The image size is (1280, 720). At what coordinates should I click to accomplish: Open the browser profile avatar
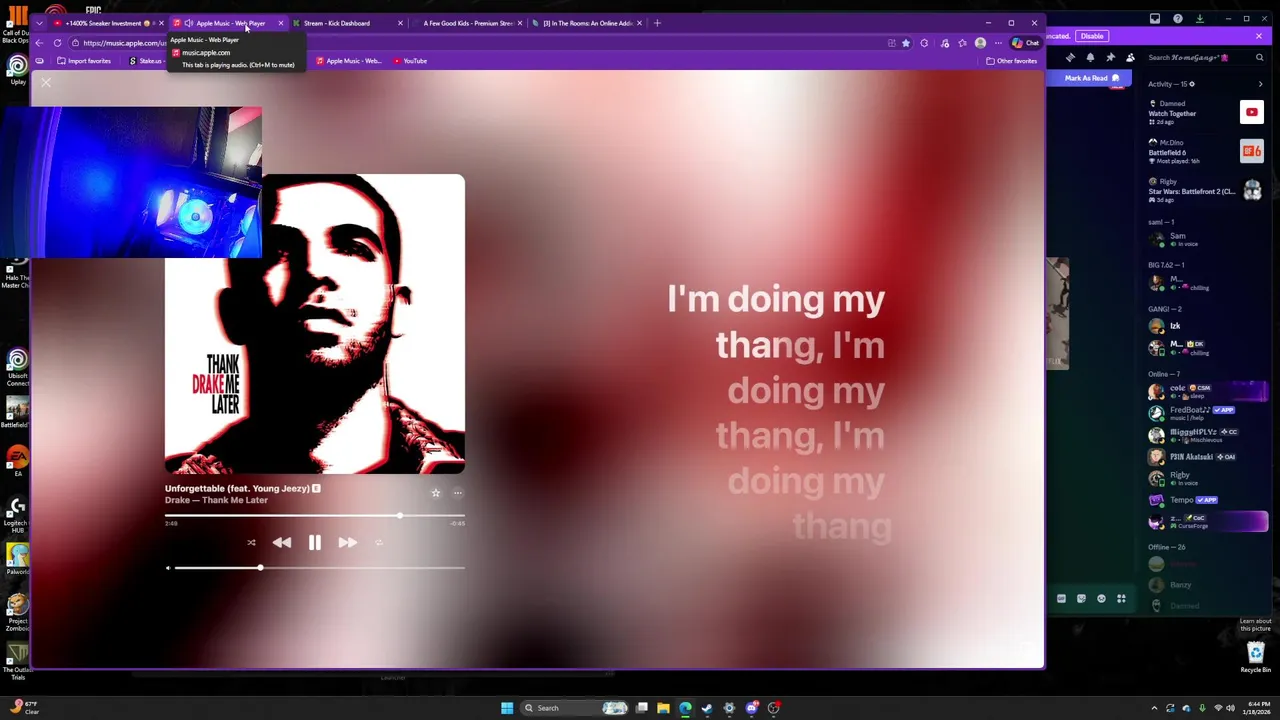pos(980,43)
